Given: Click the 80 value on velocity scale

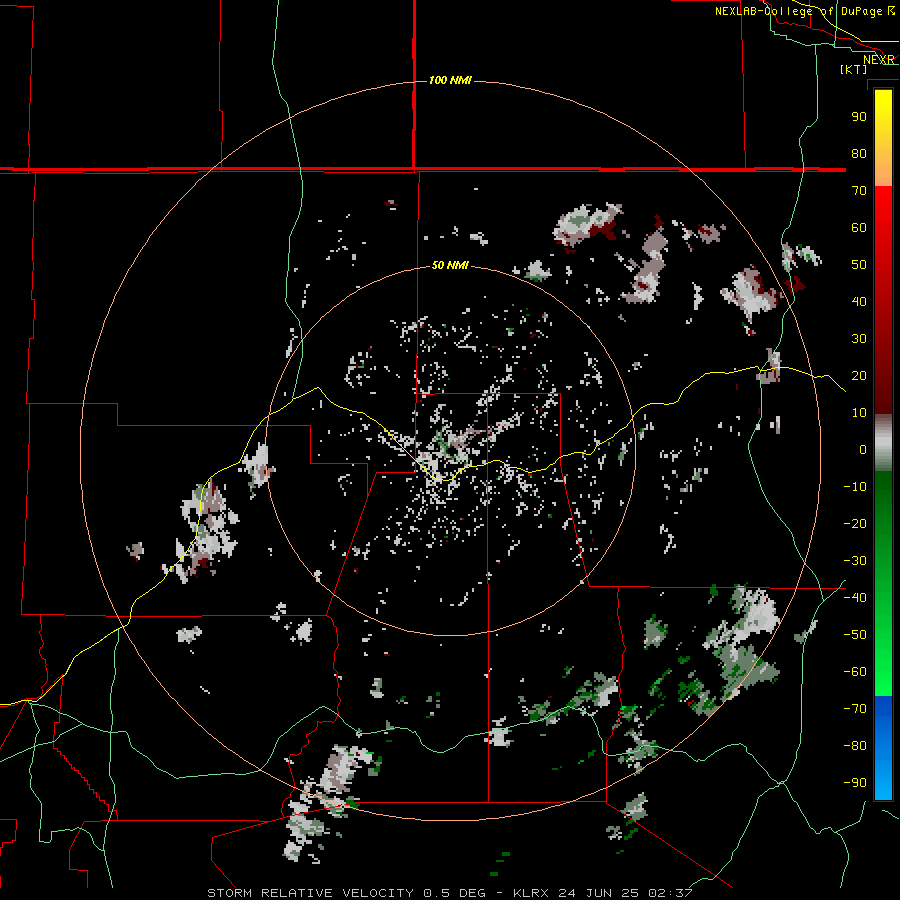Looking at the screenshot, I should tap(859, 153).
